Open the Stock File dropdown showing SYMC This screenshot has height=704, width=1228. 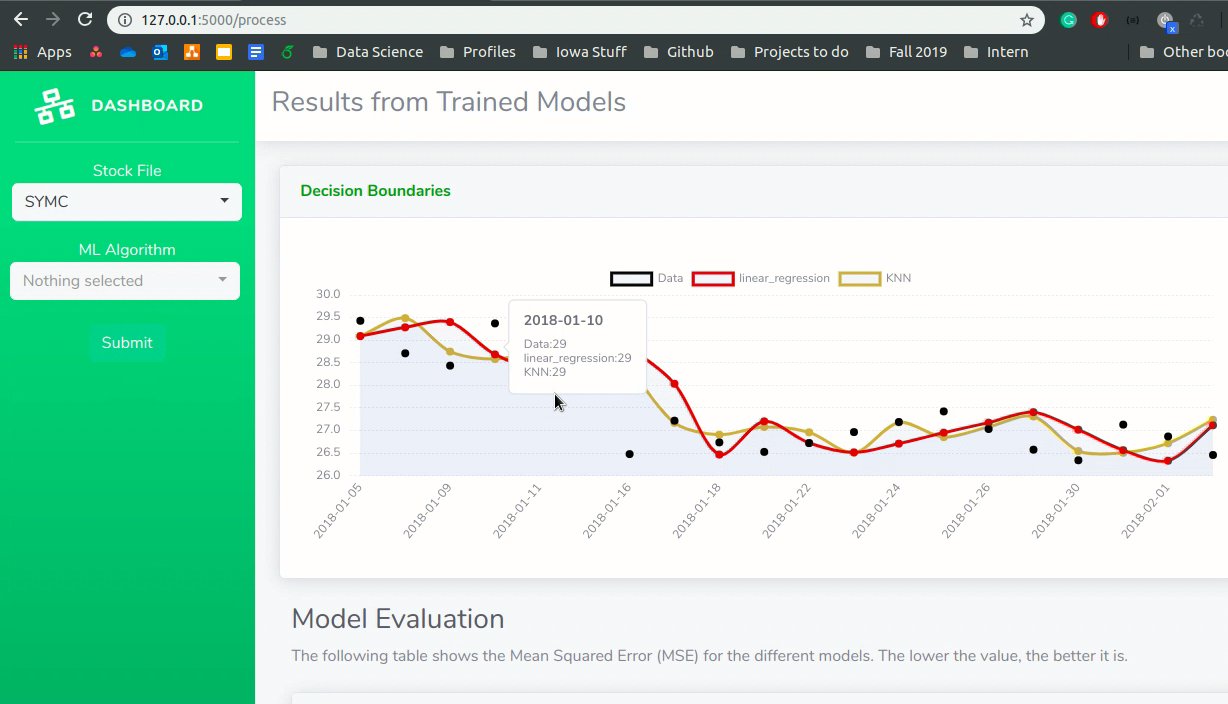126,202
